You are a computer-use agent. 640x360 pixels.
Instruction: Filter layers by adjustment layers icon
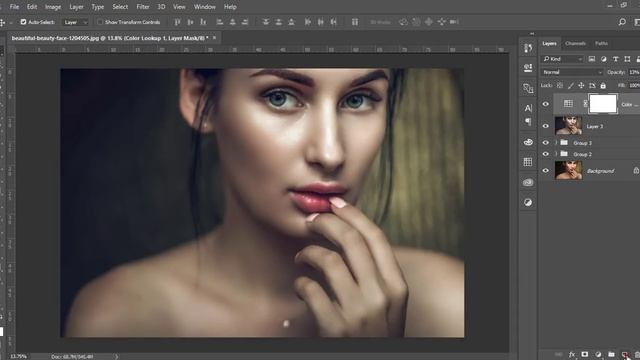[x=604, y=59]
